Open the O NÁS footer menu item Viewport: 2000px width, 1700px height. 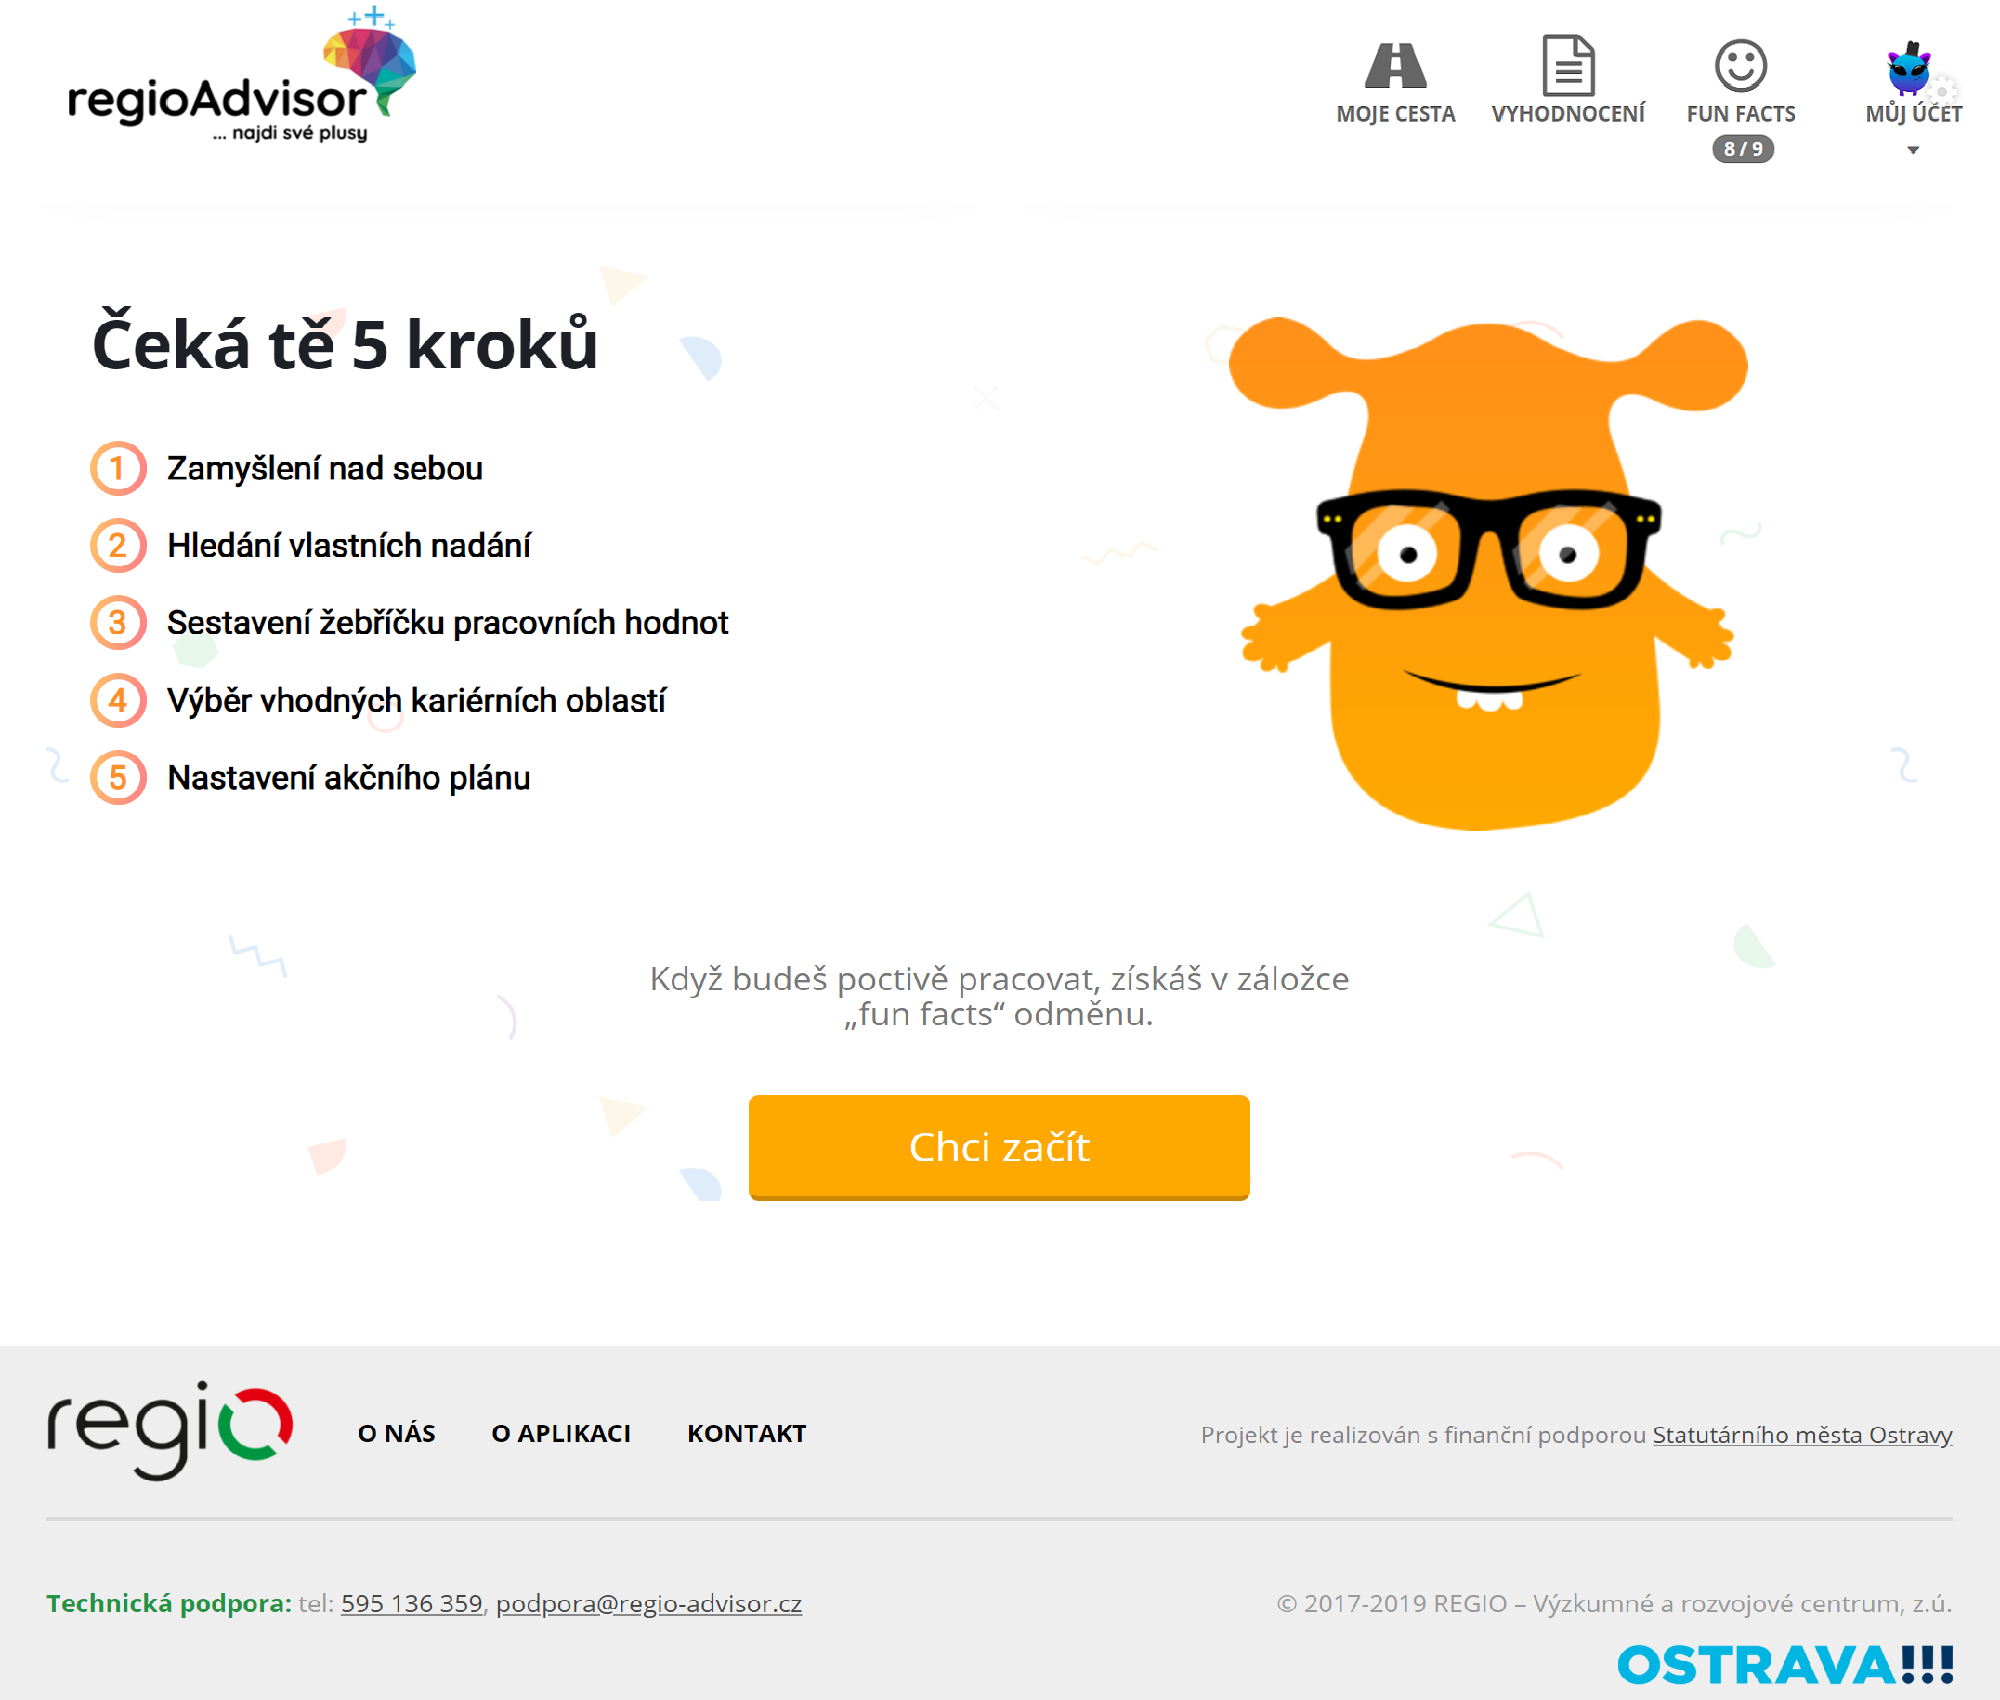click(397, 1433)
